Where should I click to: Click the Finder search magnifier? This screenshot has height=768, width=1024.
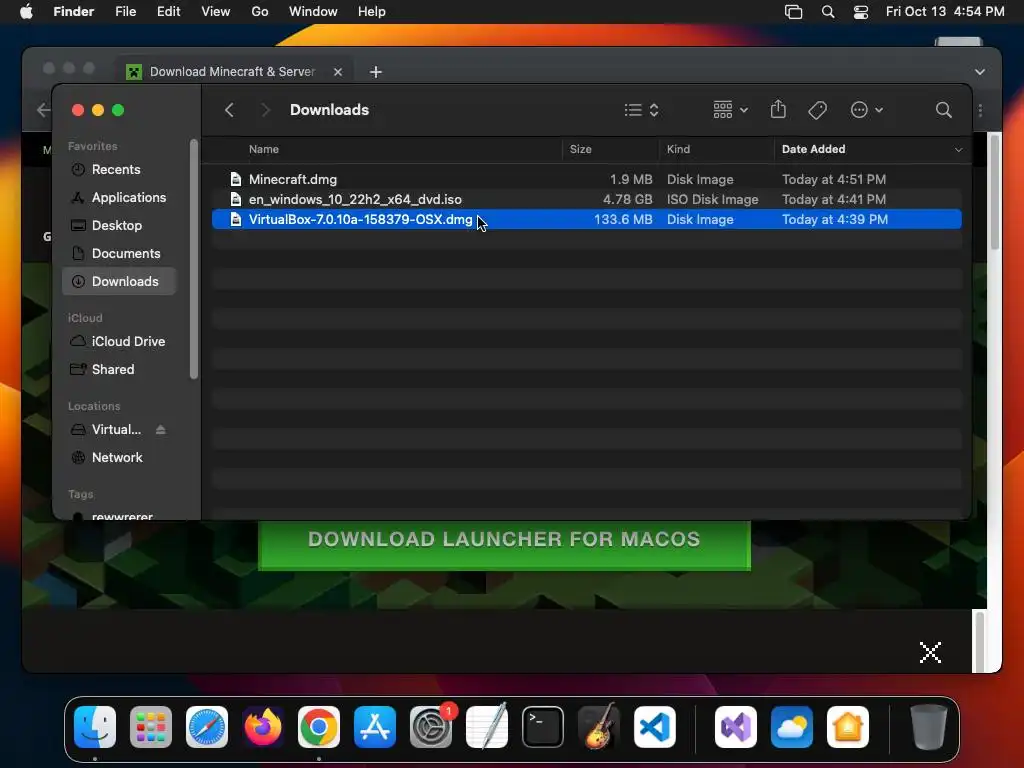click(x=943, y=110)
